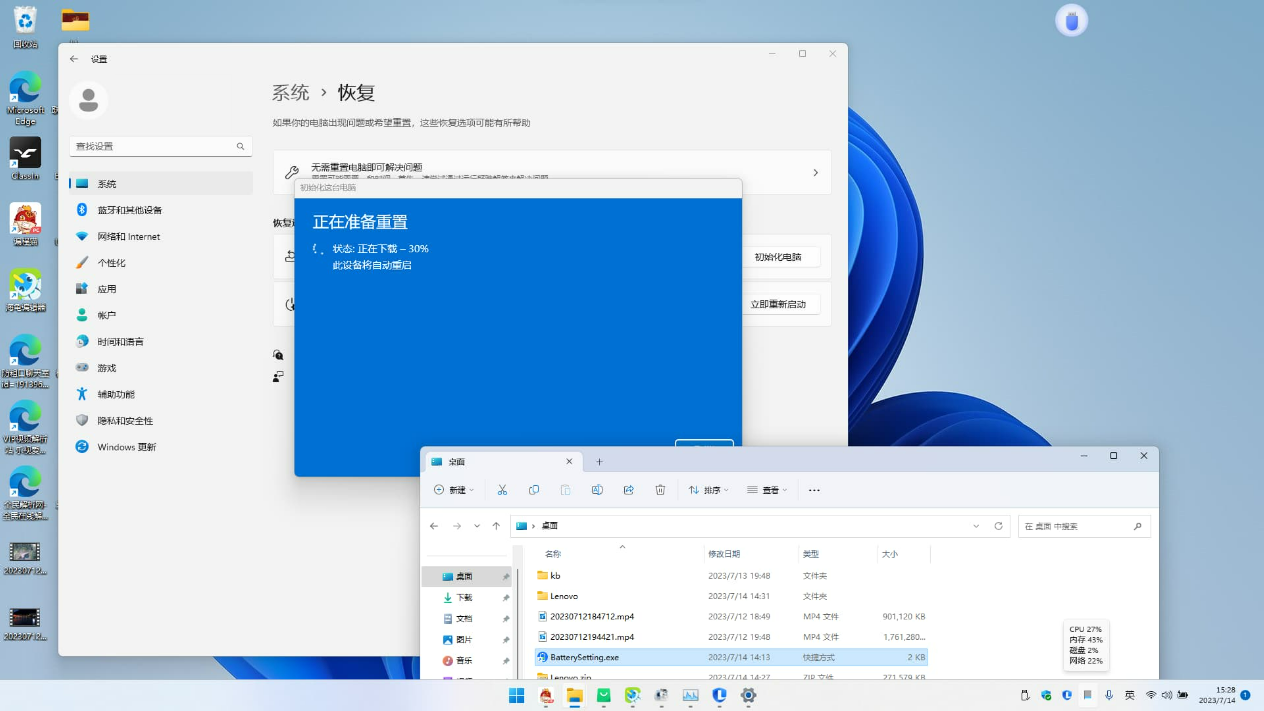Open 个性化 in Settings sidebar

tap(160, 263)
